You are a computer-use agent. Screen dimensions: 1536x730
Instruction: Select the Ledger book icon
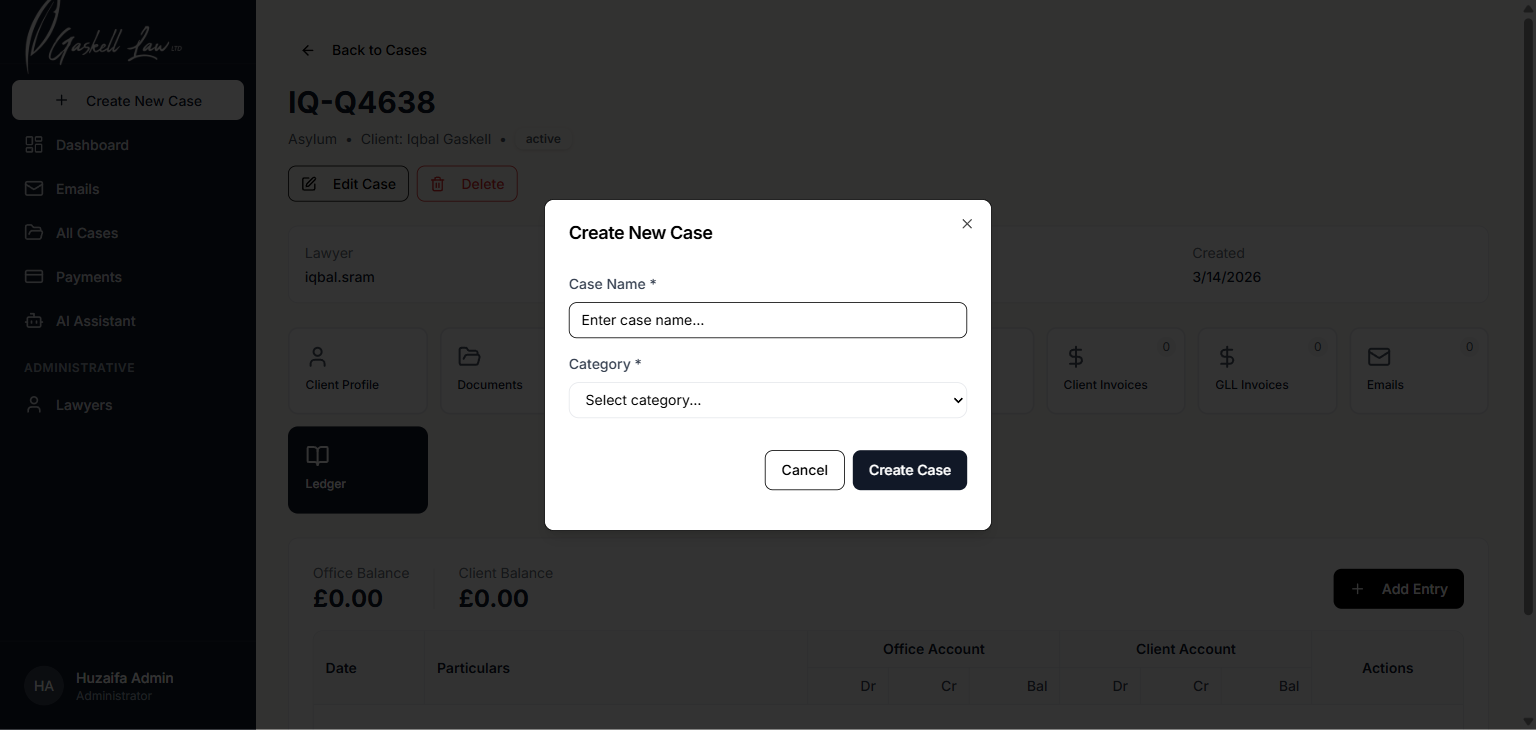[x=317, y=455]
